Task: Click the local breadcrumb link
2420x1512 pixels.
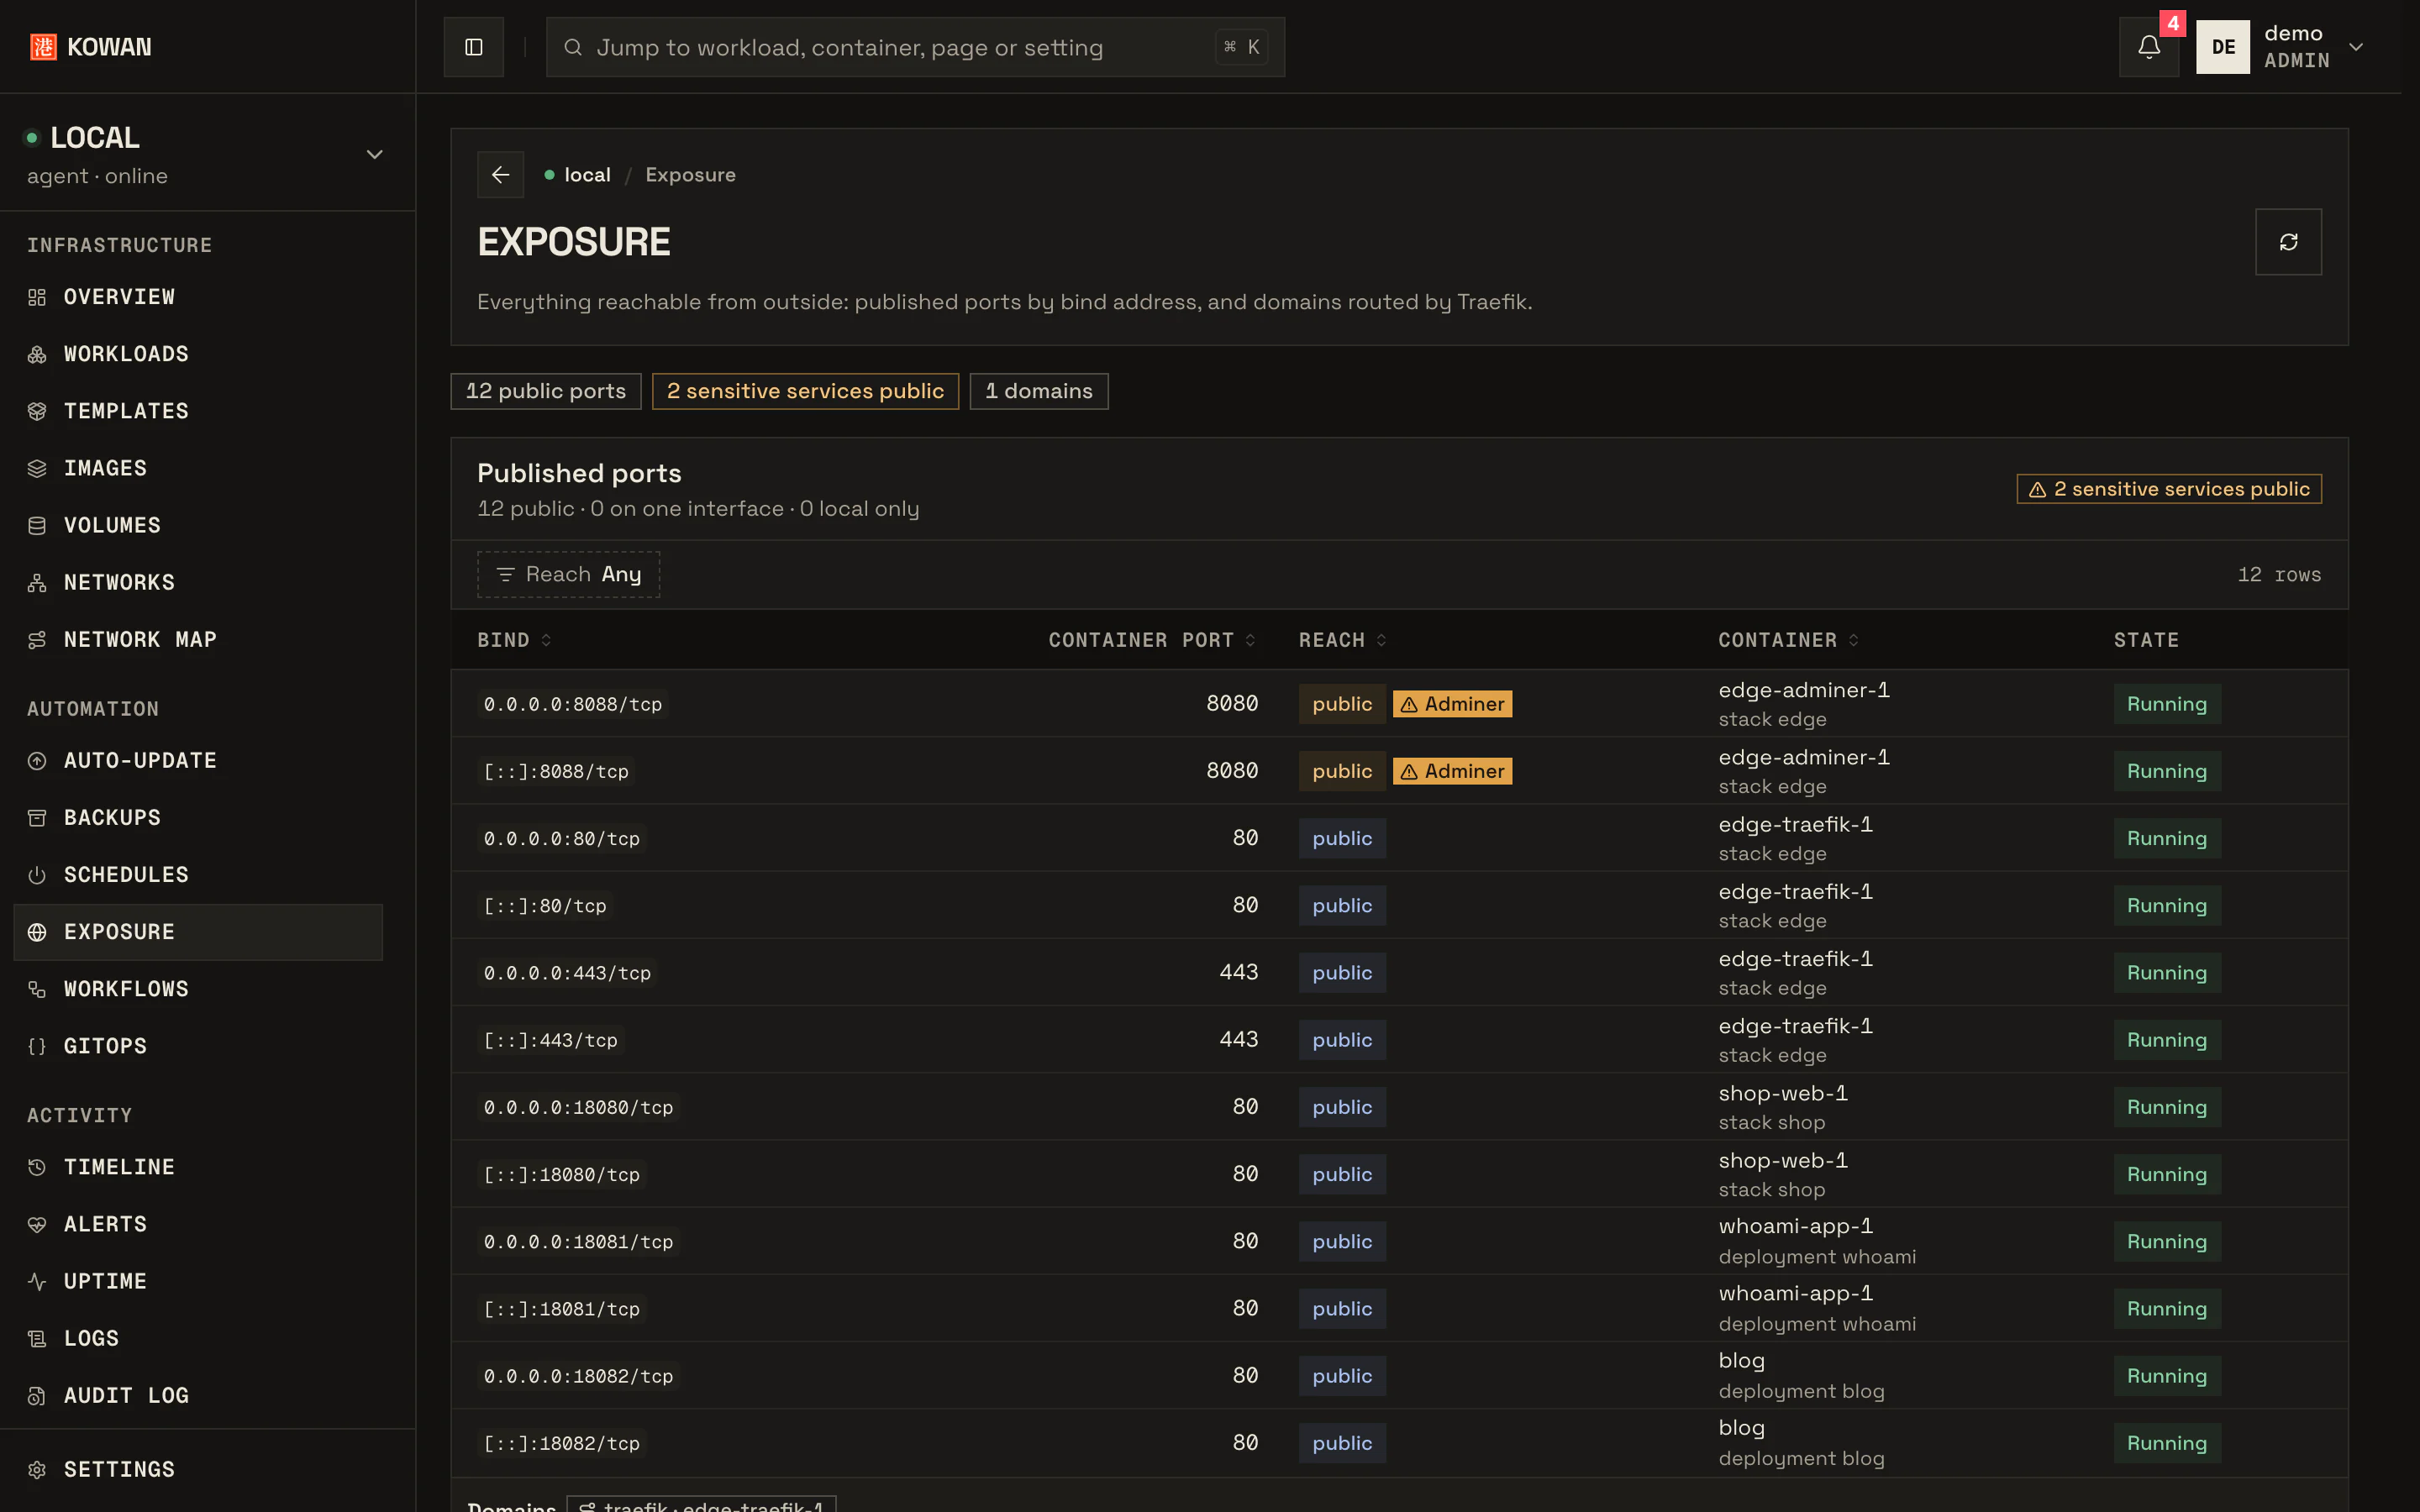Action: (x=587, y=175)
